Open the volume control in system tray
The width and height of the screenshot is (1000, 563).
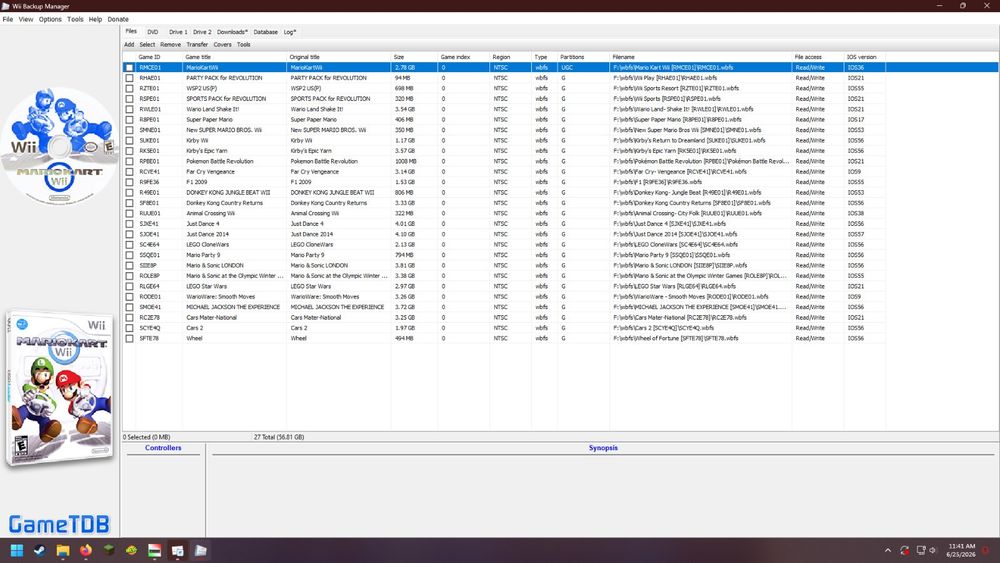(932, 550)
